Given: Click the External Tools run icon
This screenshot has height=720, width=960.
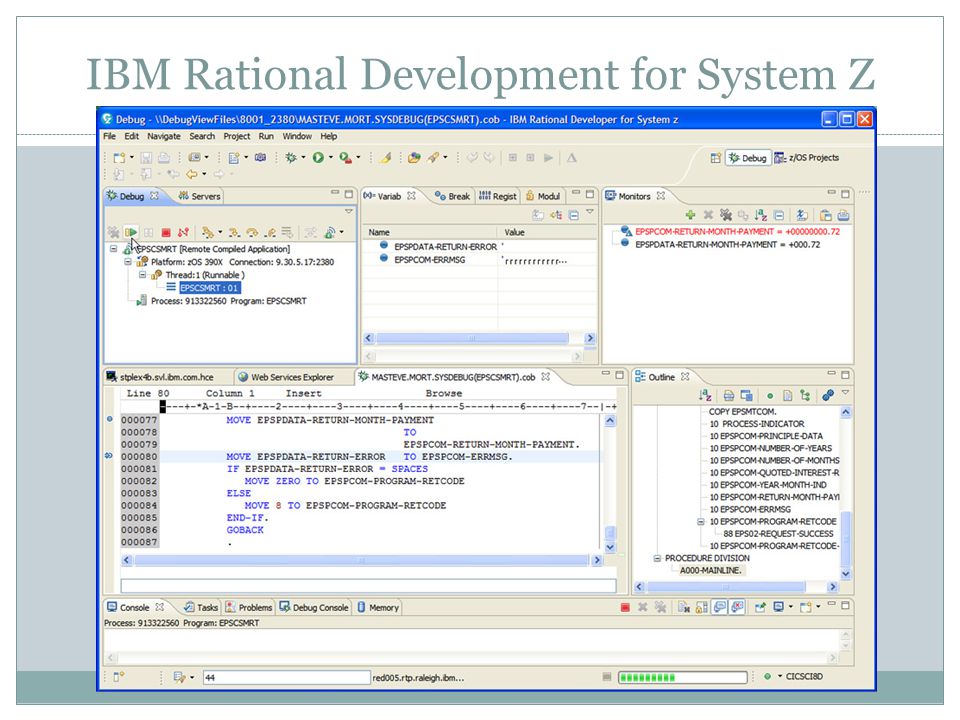Looking at the screenshot, I should (x=345, y=158).
